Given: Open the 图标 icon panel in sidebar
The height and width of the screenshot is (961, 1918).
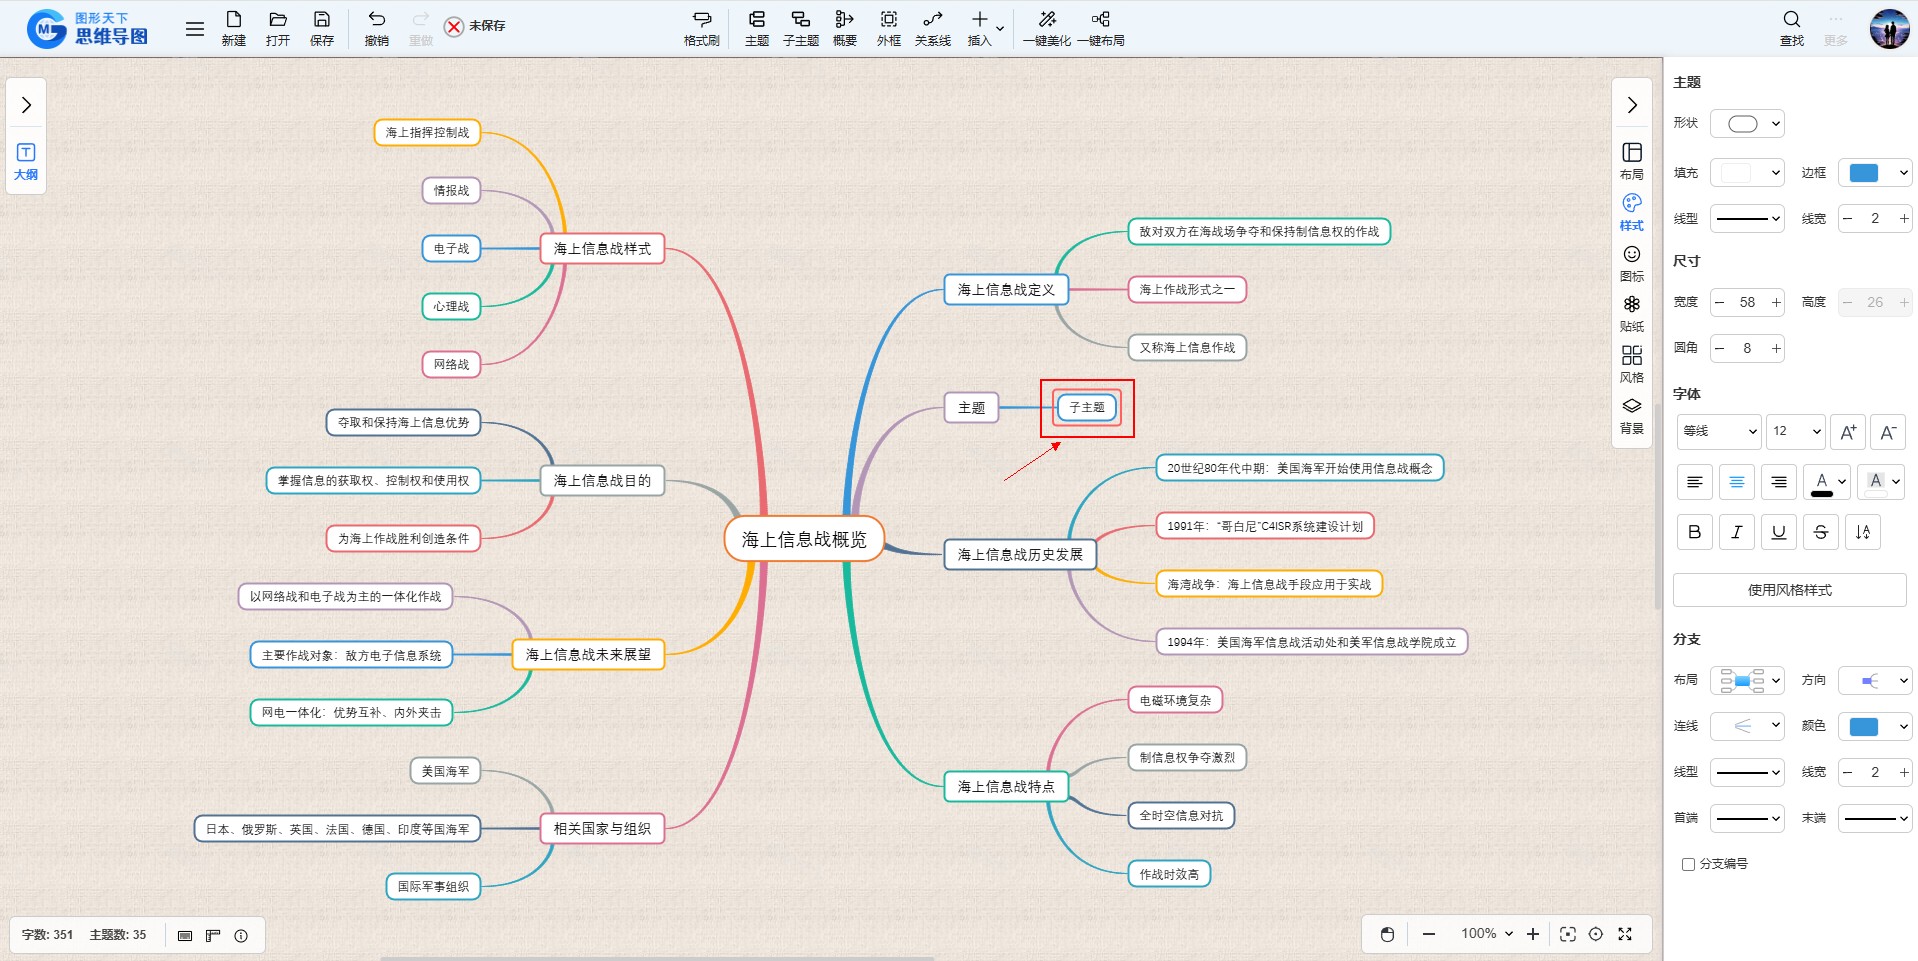Looking at the screenshot, I should coord(1631,262).
